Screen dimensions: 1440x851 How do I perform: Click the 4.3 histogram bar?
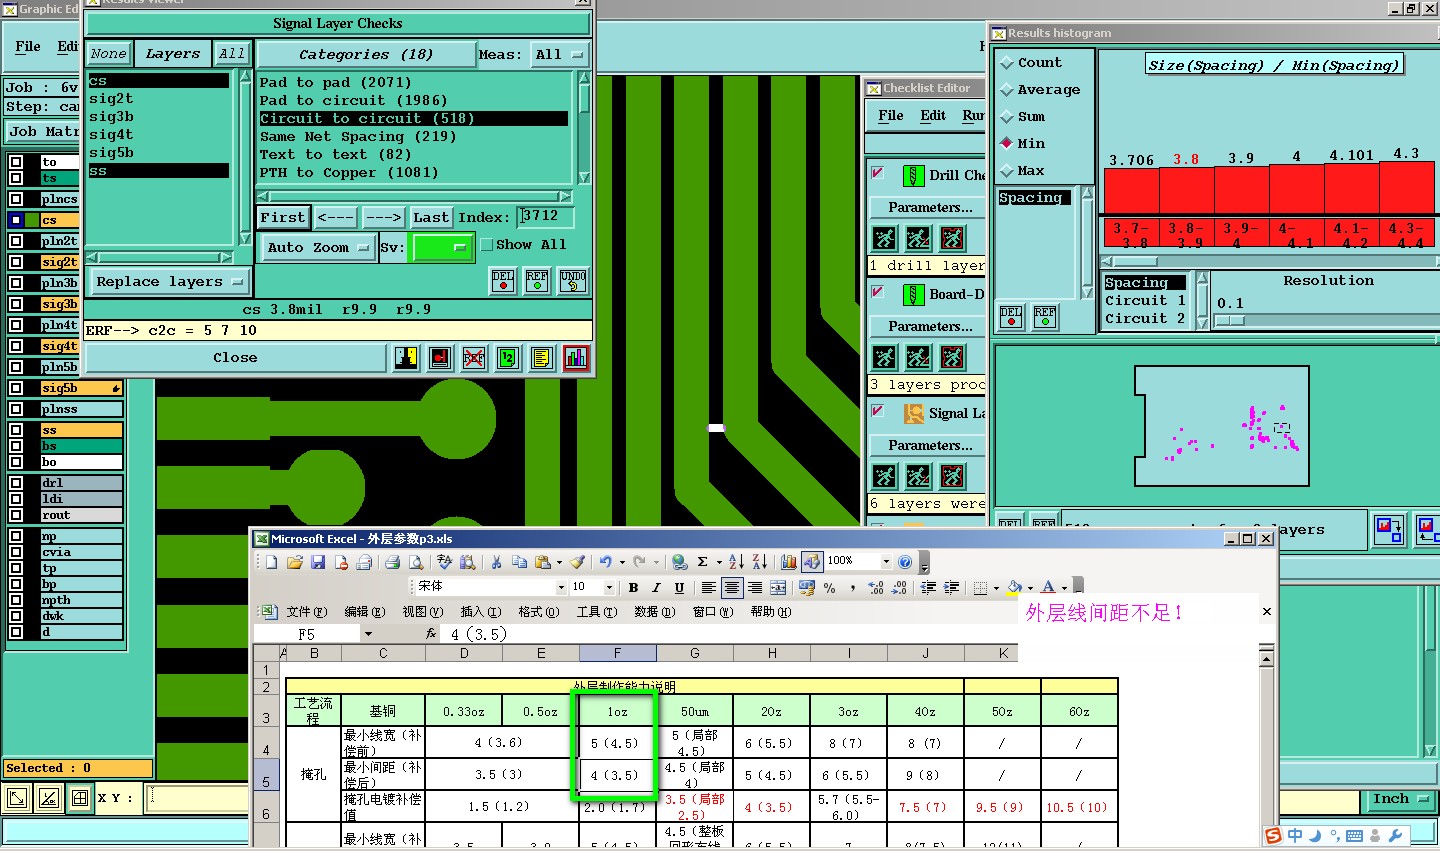(1407, 188)
